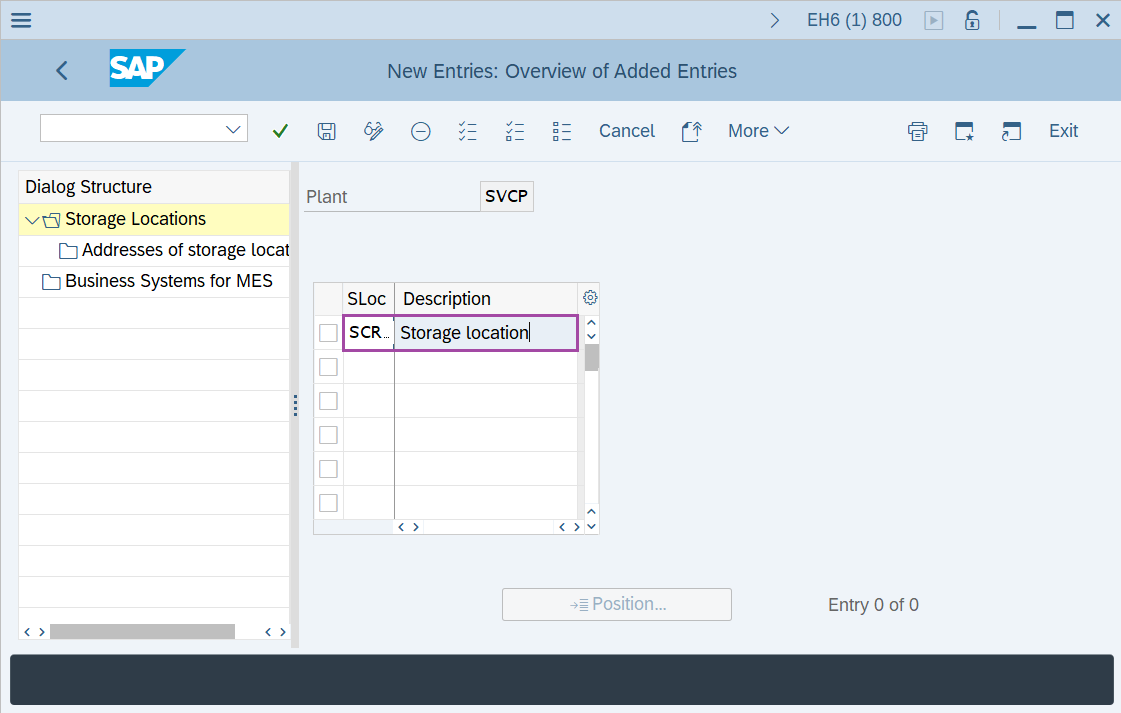
Task: Expand the More menu
Action: click(x=758, y=131)
